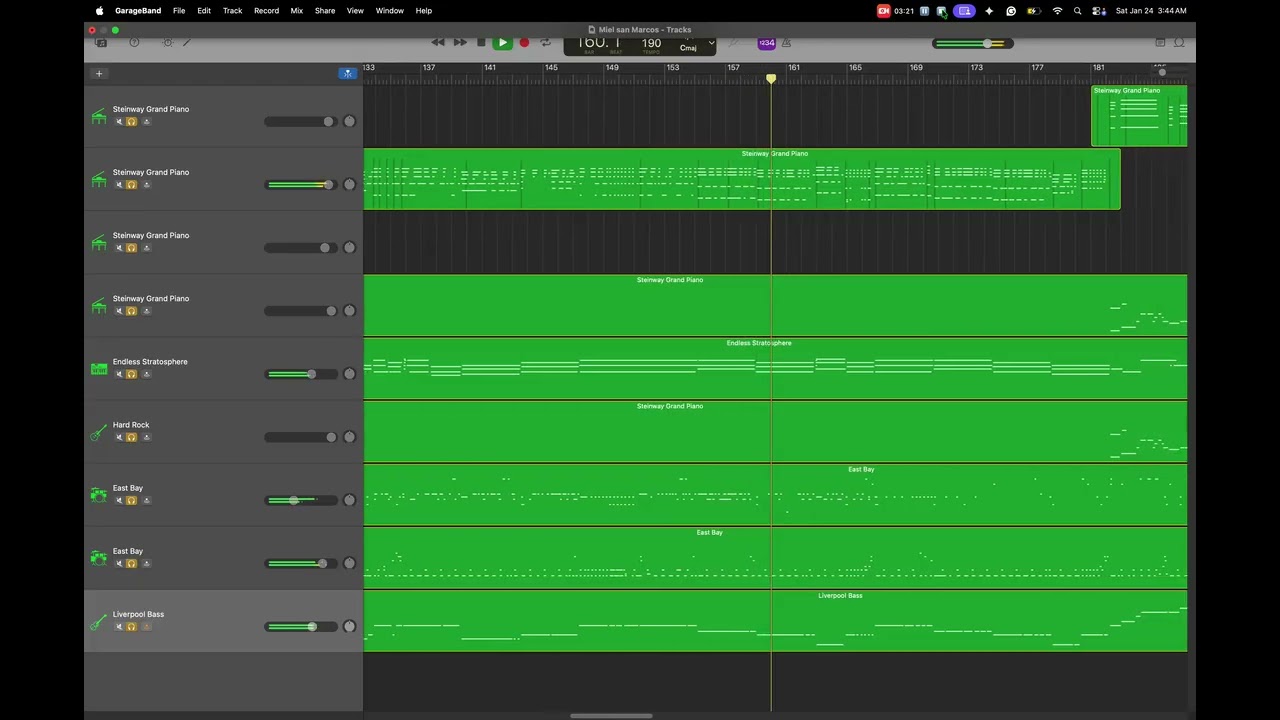The height and width of the screenshot is (720, 1280).
Task: Click the tempo value 190
Action: coord(652,43)
